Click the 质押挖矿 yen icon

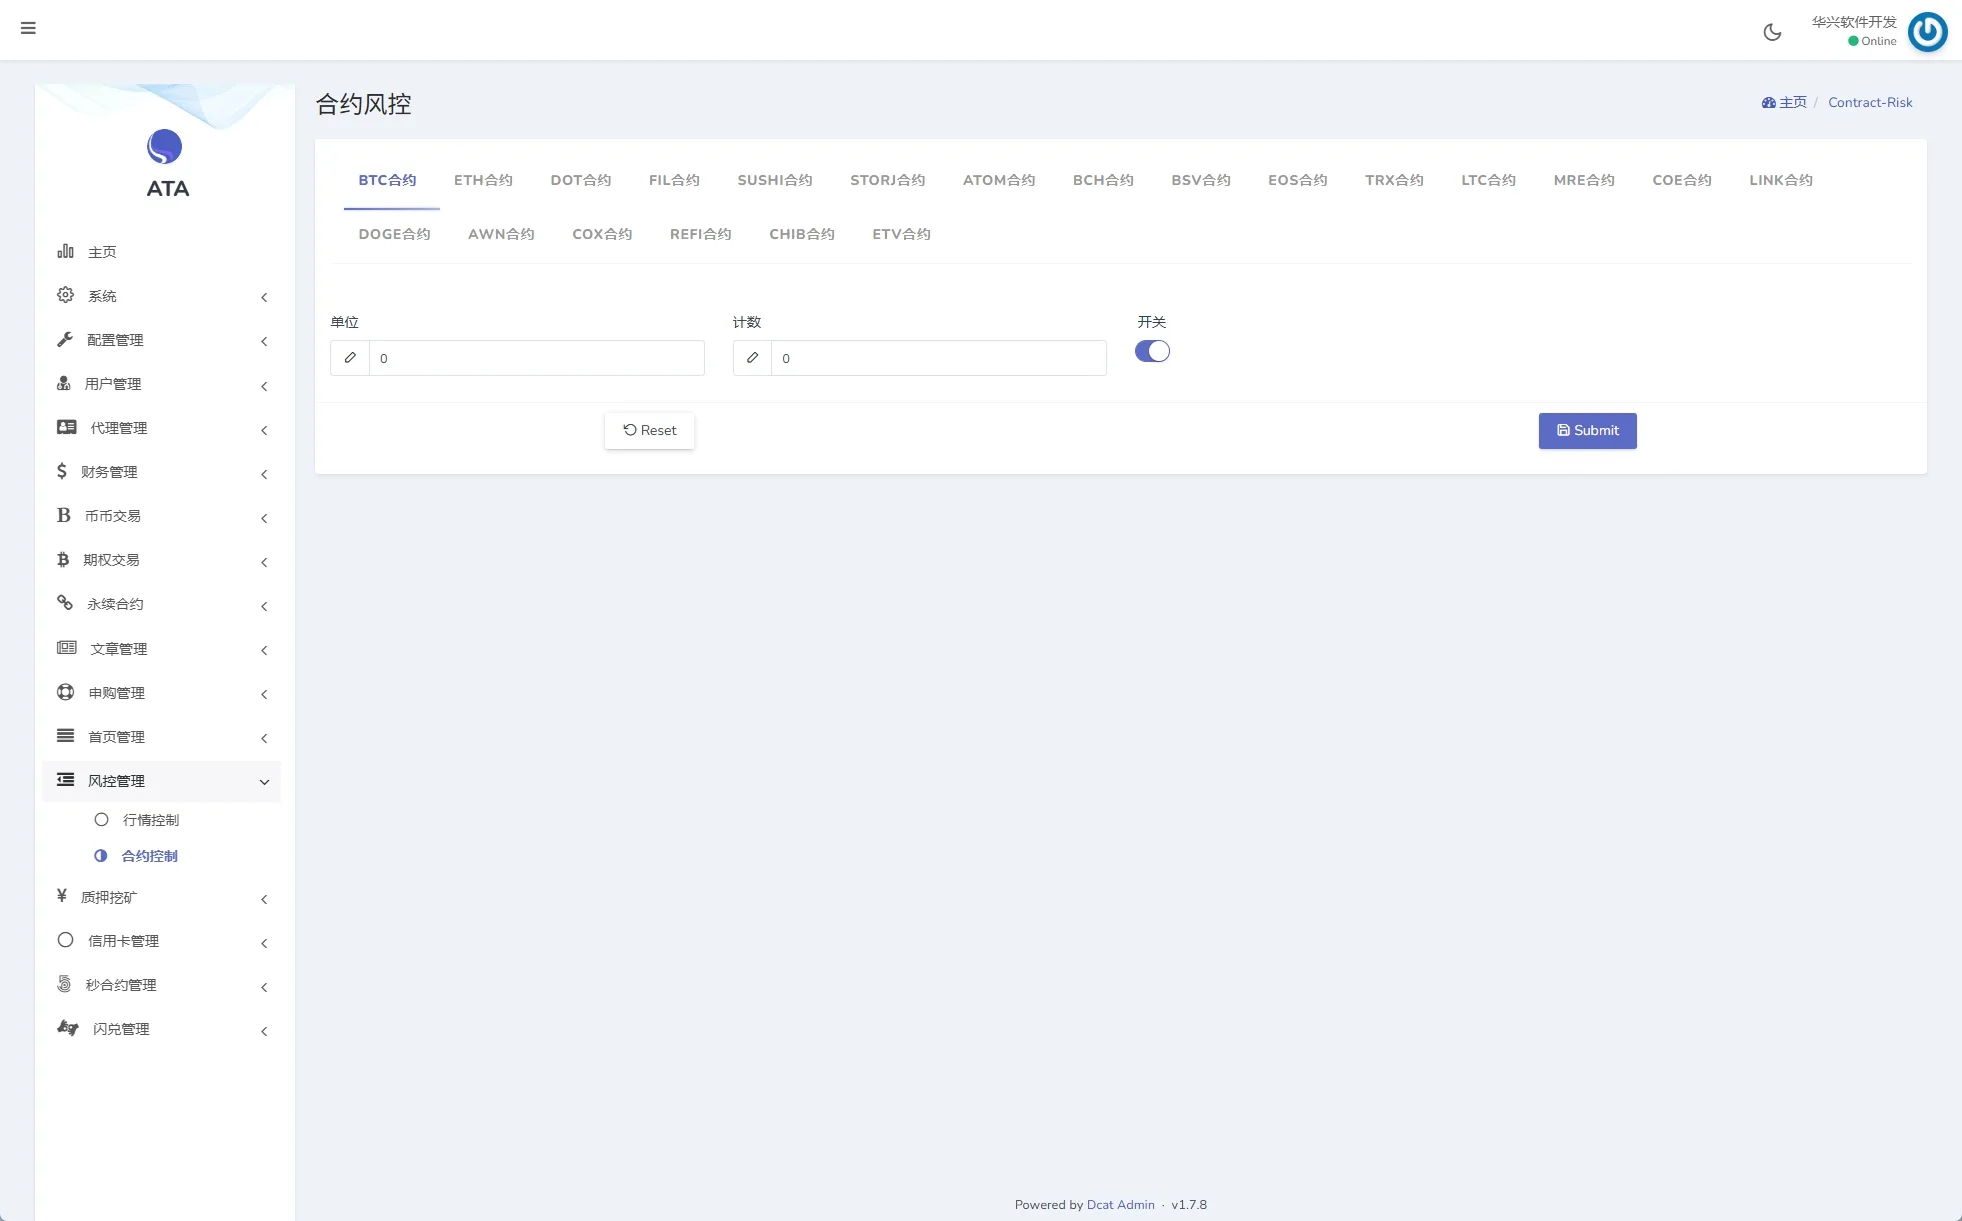[62, 896]
